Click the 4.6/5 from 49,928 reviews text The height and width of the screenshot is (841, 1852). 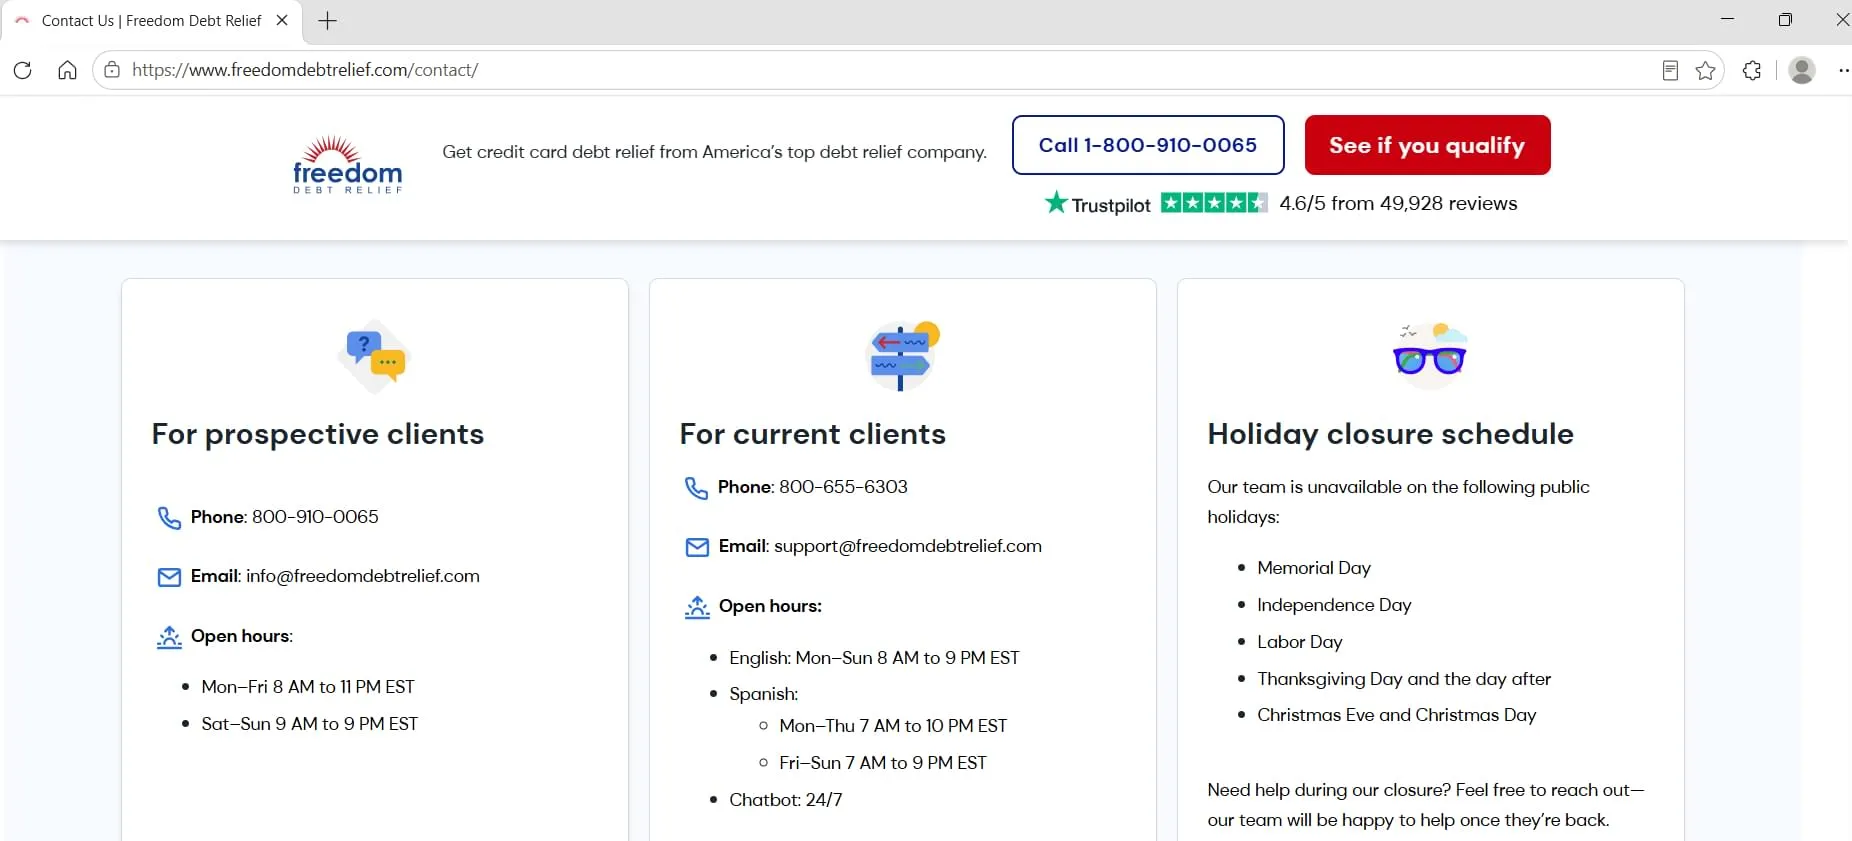[x=1398, y=203]
